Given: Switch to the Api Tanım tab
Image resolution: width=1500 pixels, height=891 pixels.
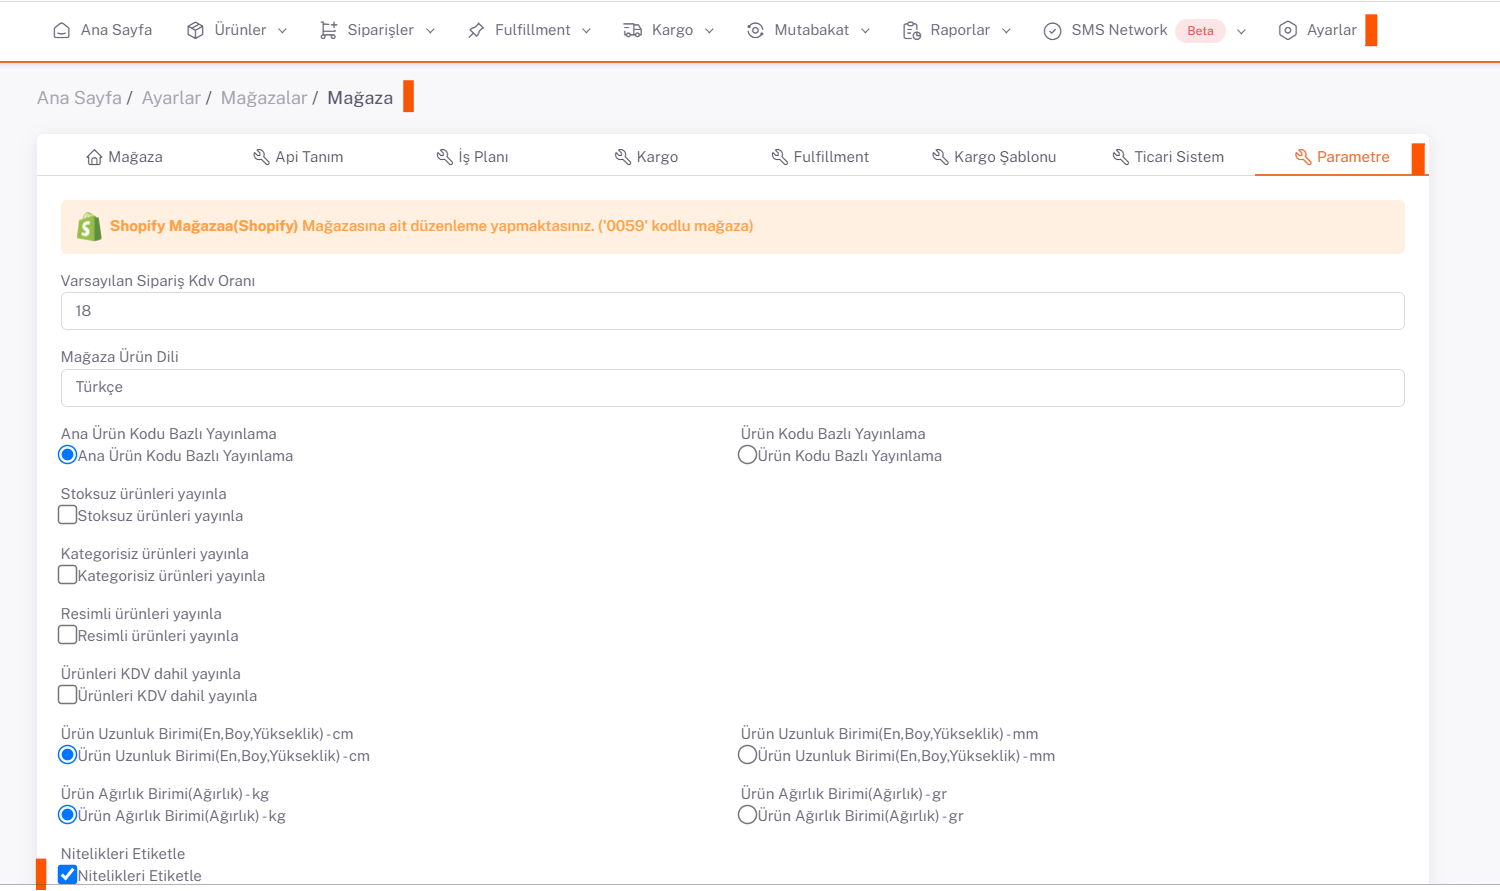Looking at the screenshot, I should point(298,157).
